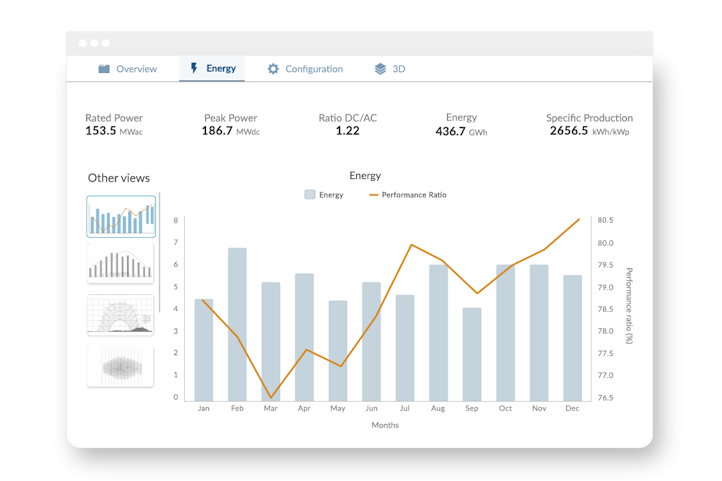Click the March performance ratio low point
This screenshot has width=722, height=481.
point(271,397)
